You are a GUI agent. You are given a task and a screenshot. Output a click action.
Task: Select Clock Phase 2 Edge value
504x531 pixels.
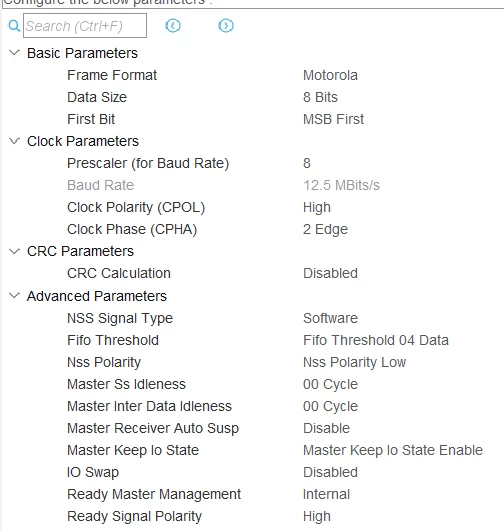pos(325,229)
